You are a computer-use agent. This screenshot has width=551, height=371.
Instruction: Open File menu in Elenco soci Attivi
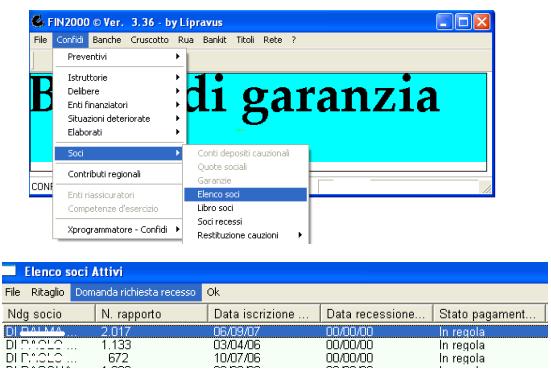[13, 292]
